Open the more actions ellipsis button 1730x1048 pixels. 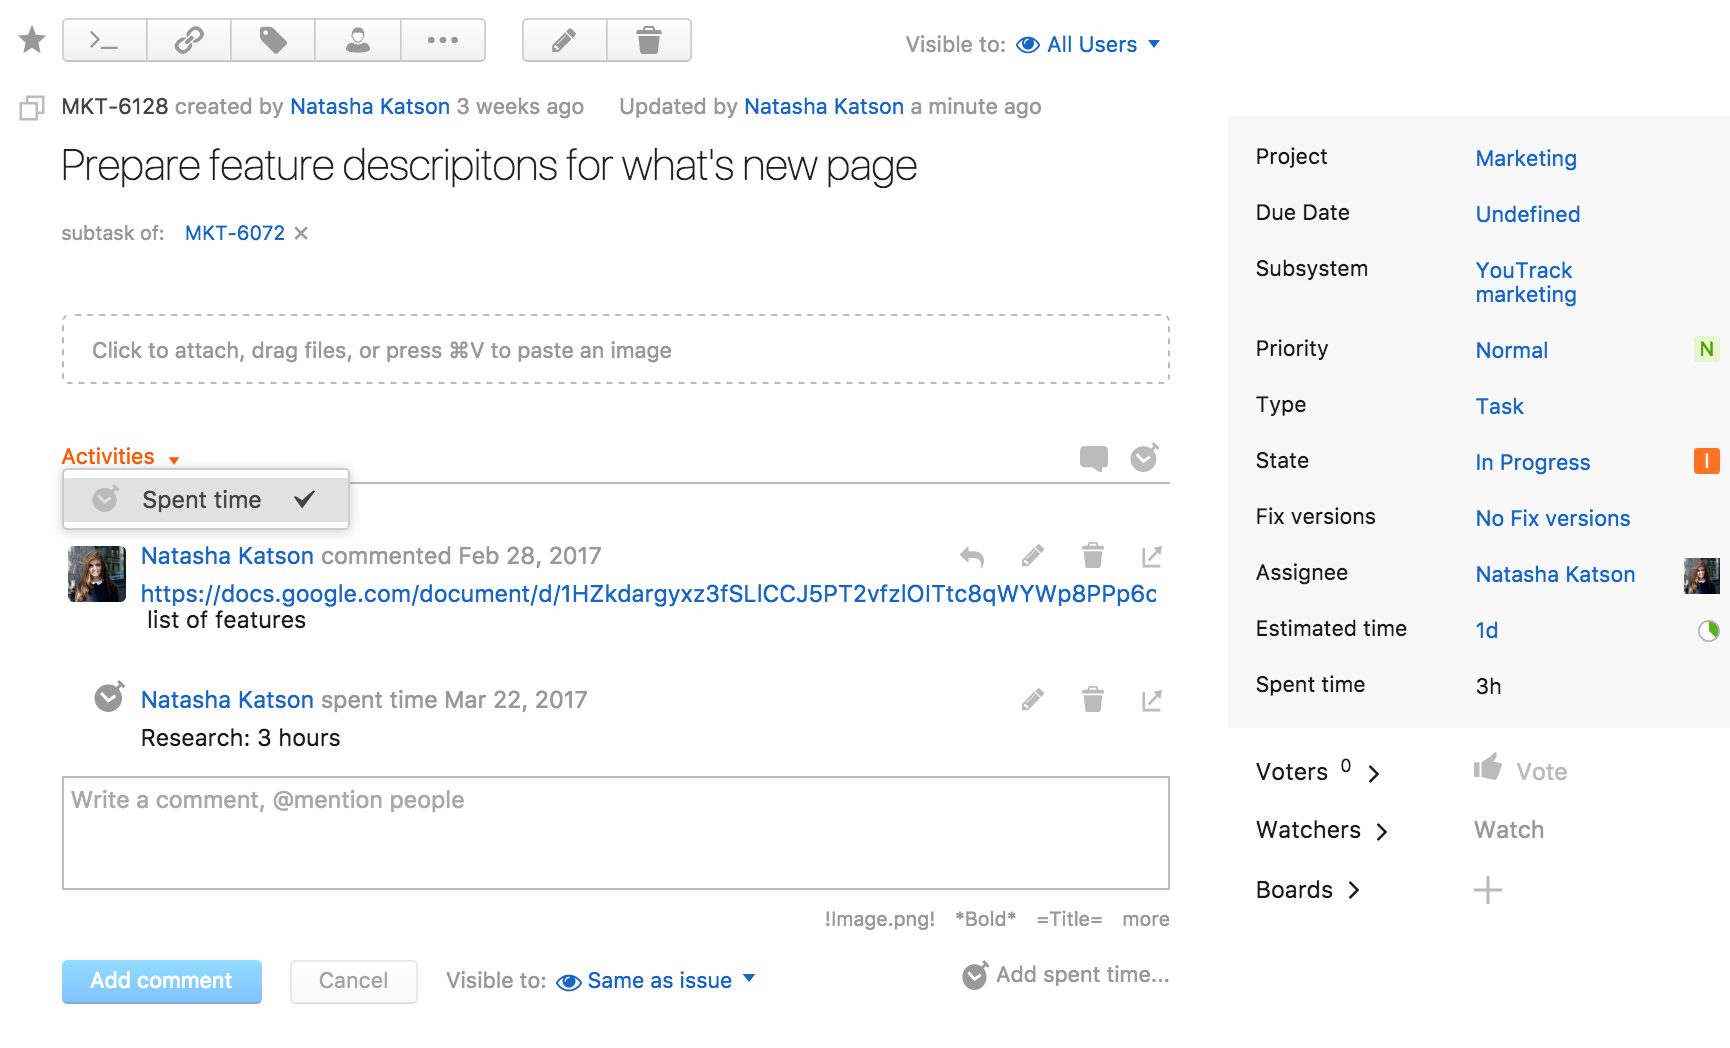(x=442, y=40)
